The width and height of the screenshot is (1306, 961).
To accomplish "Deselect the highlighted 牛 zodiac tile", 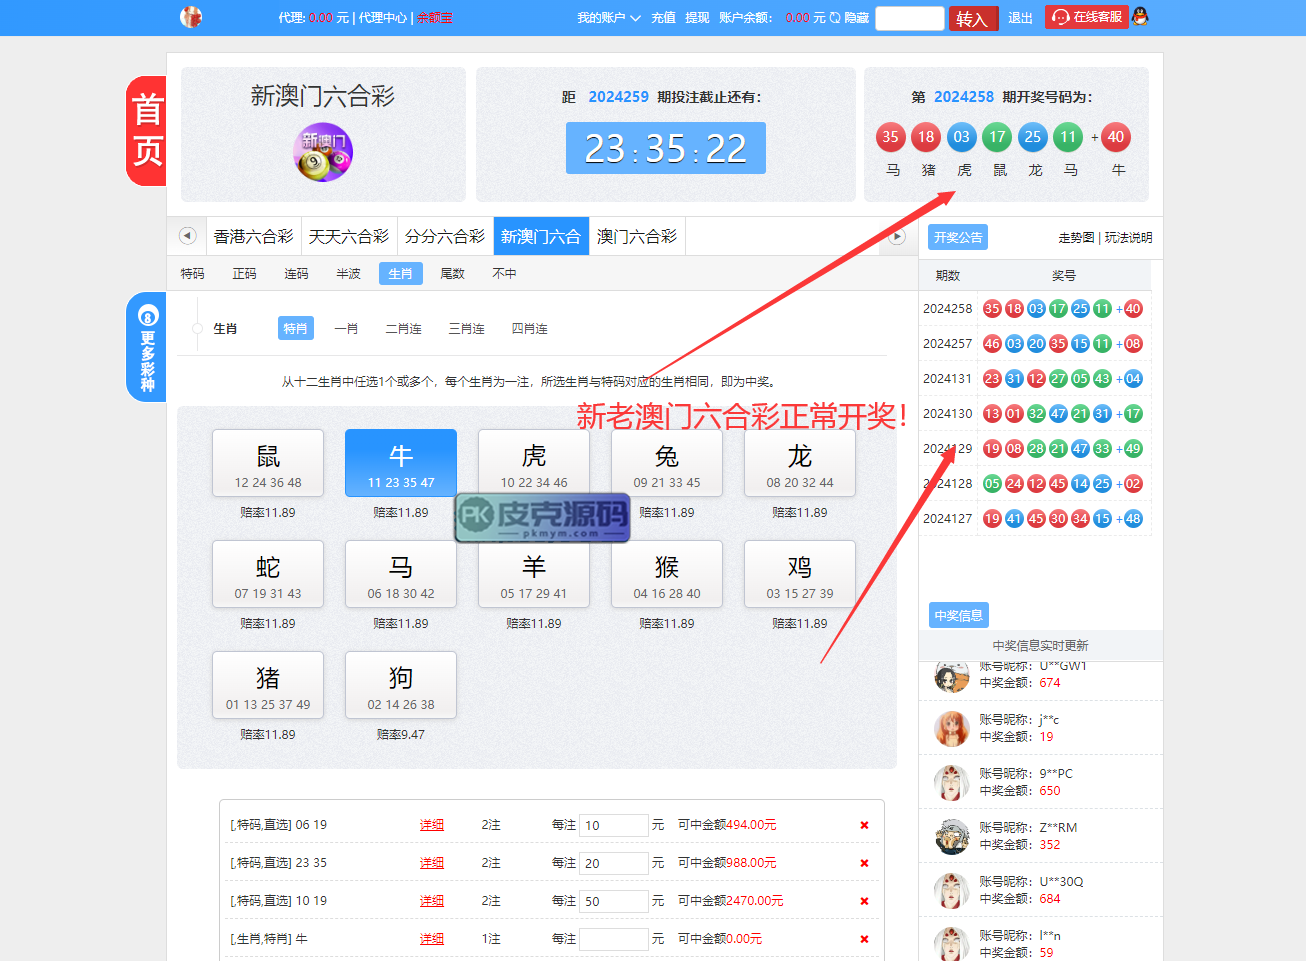I will point(401,463).
